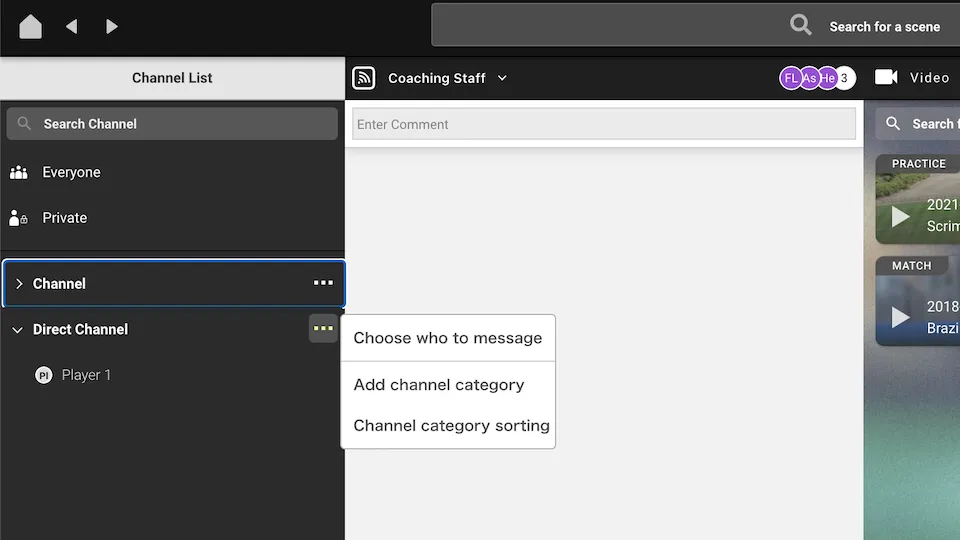Go to the home screen icon
The height and width of the screenshot is (540, 960).
point(30,26)
